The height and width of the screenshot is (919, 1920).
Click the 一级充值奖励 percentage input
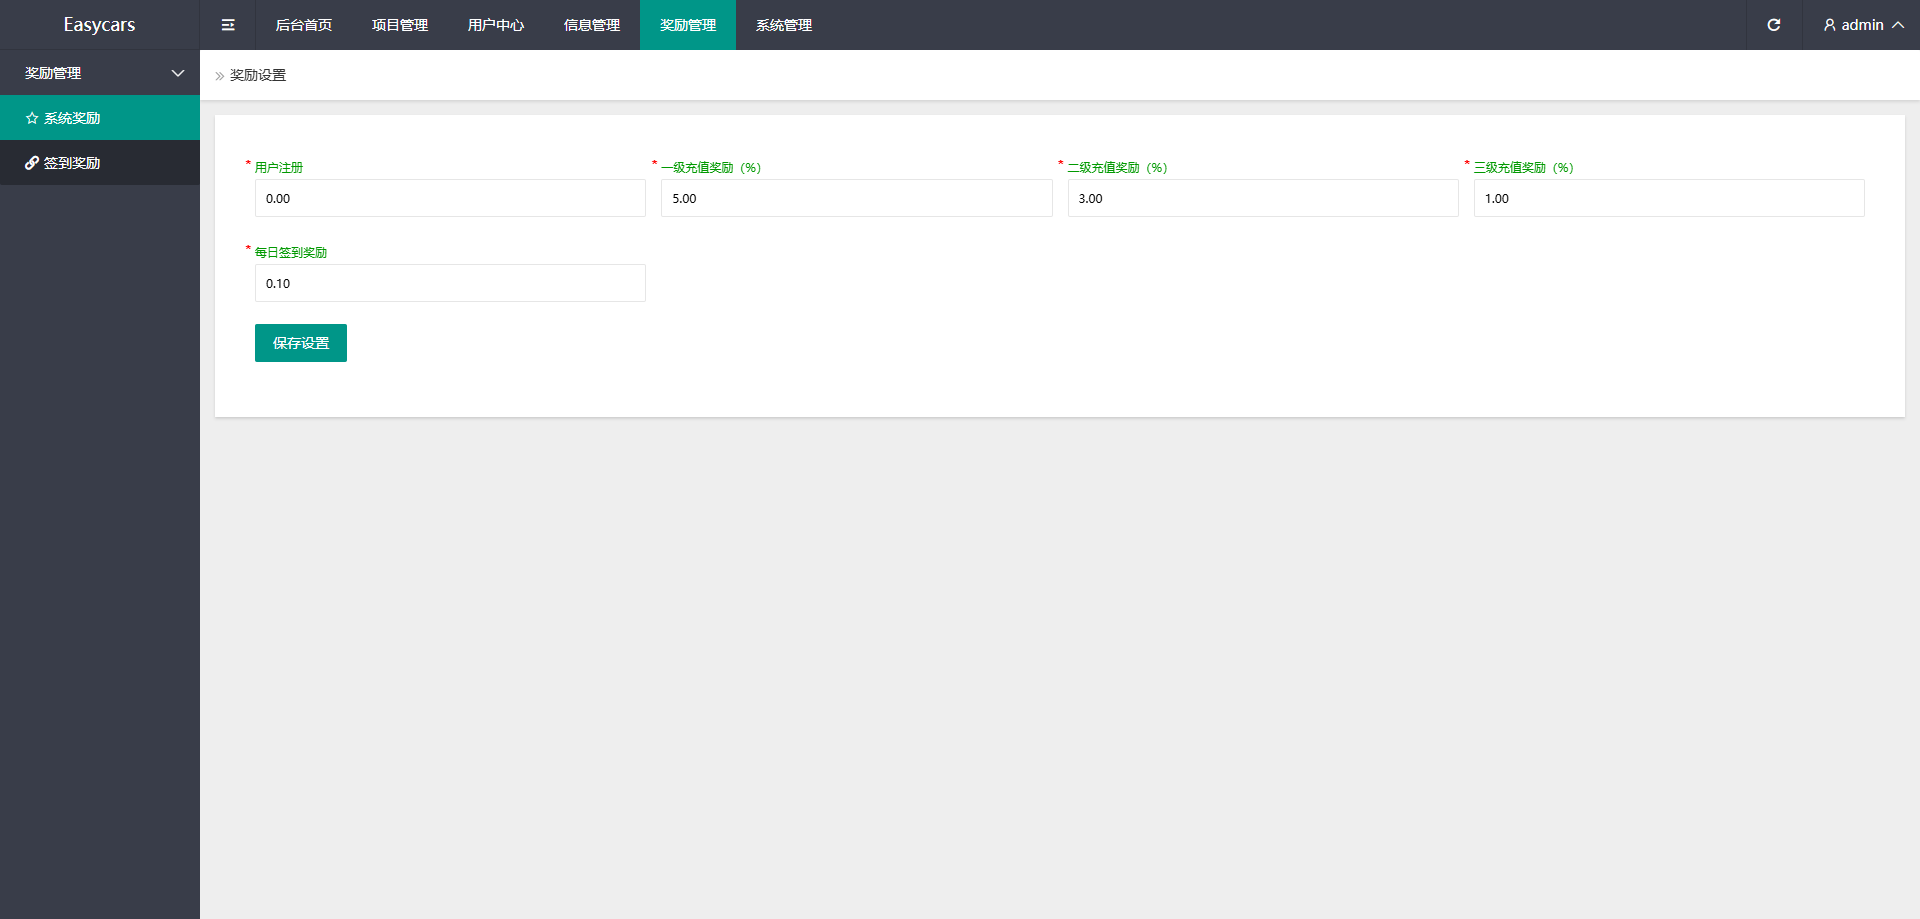(856, 198)
